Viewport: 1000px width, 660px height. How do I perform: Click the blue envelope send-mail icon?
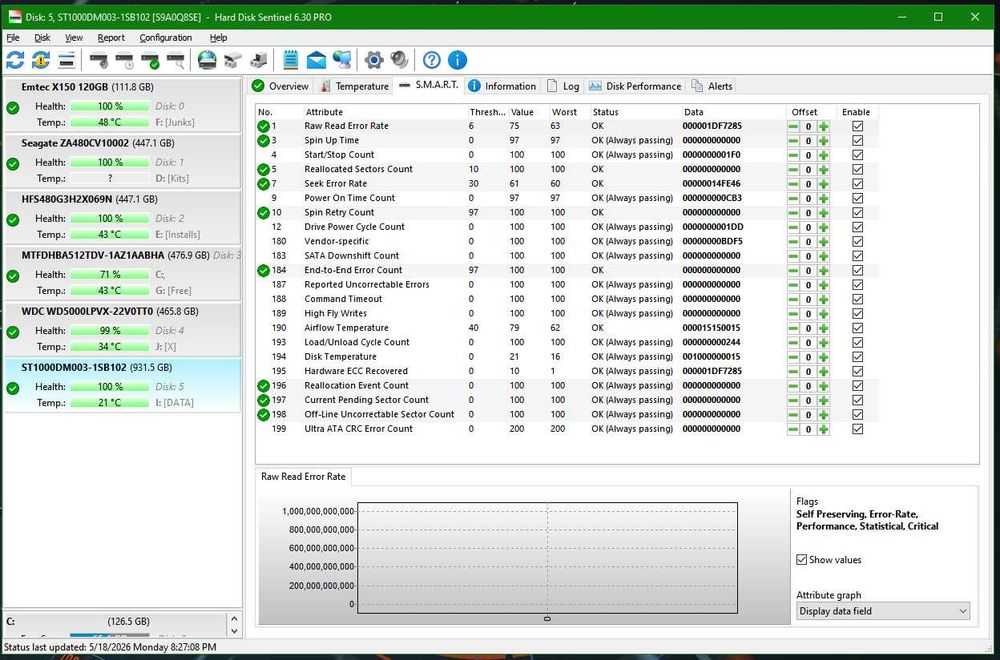pyautogui.click(x=316, y=61)
